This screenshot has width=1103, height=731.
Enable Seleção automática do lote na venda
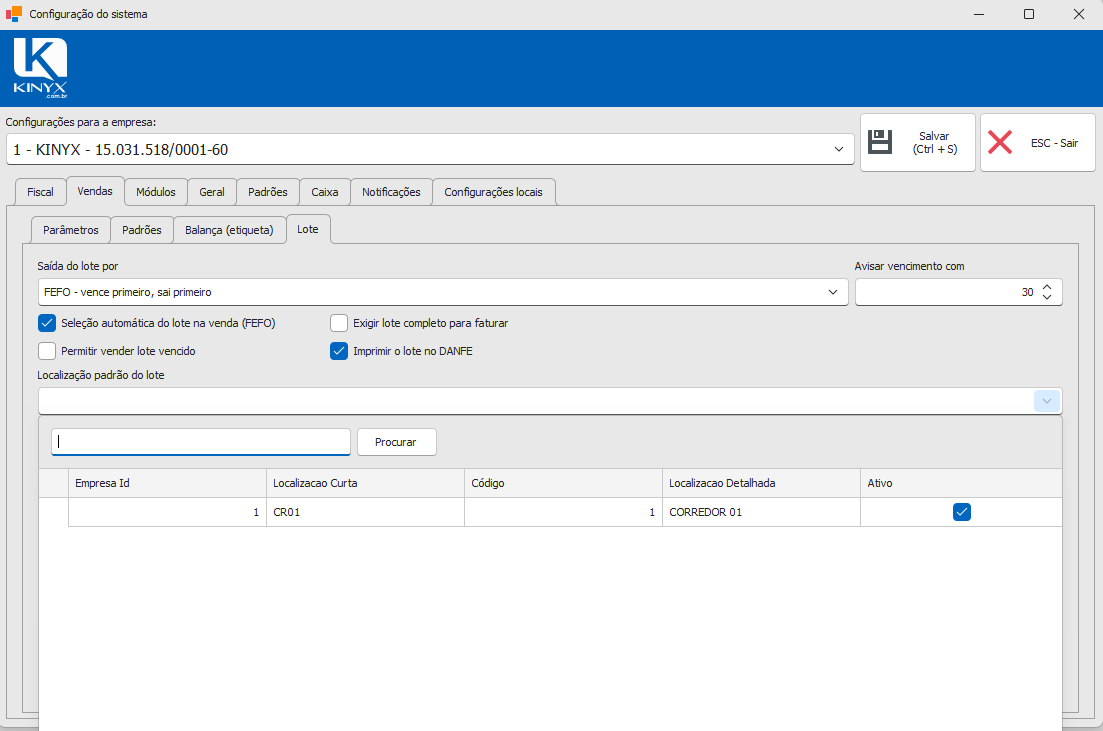[47, 323]
